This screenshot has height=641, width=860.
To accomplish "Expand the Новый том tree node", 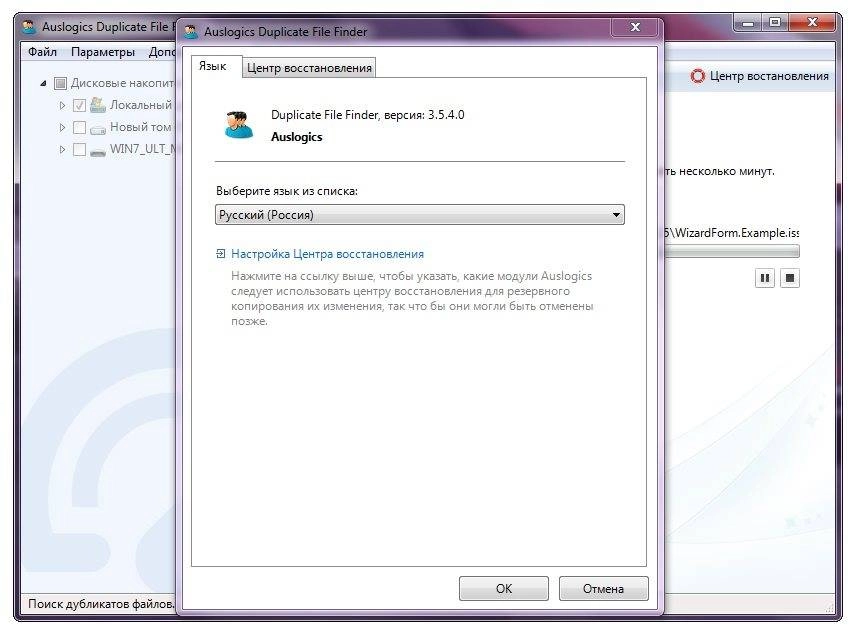I will click(62, 127).
